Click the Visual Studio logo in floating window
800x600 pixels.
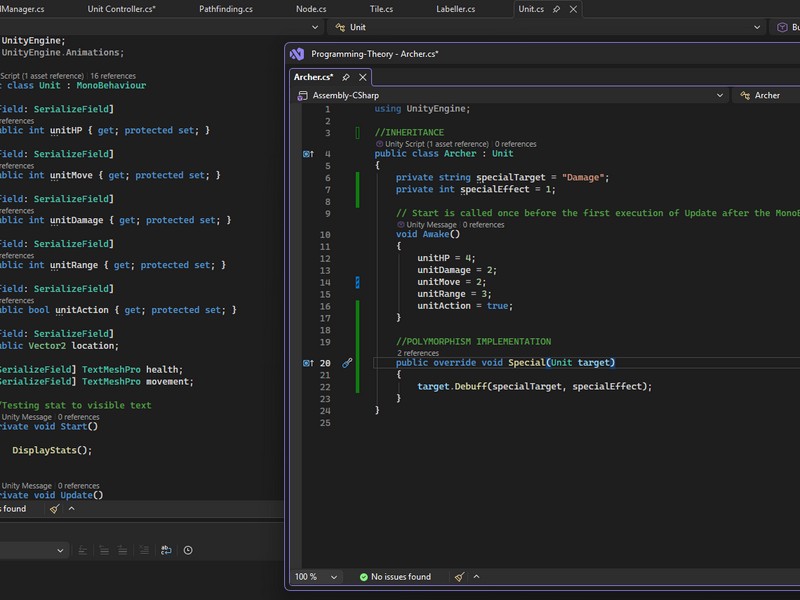click(x=297, y=54)
